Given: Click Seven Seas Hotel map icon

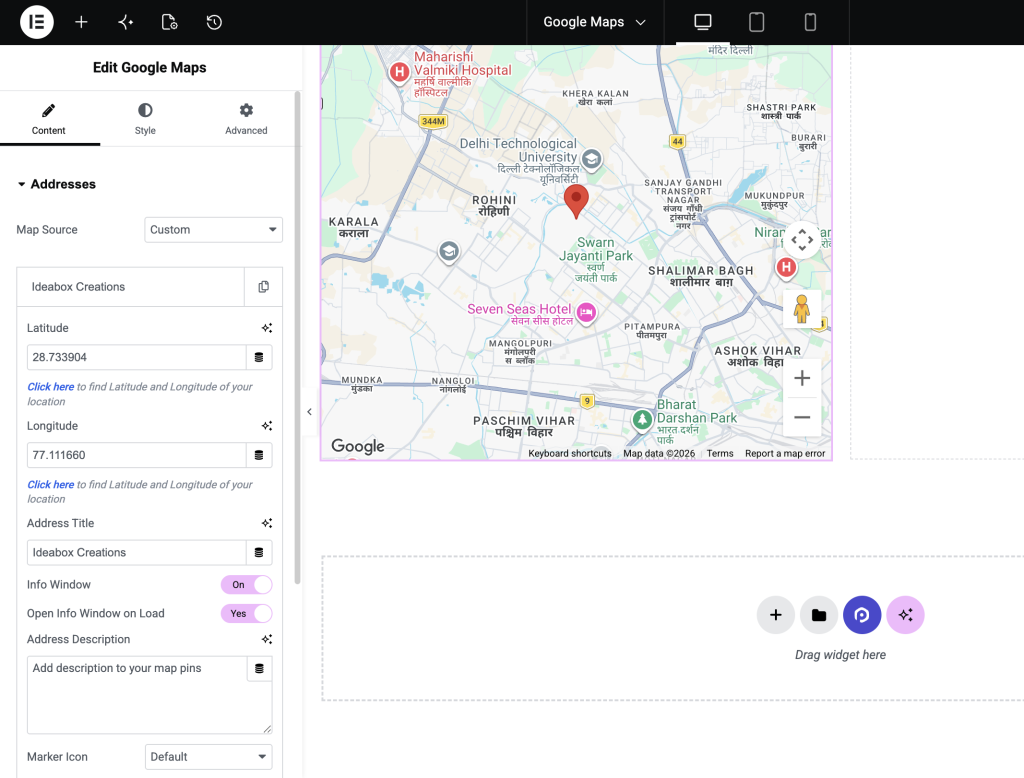Looking at the screenshot, I should coord(586,312).
